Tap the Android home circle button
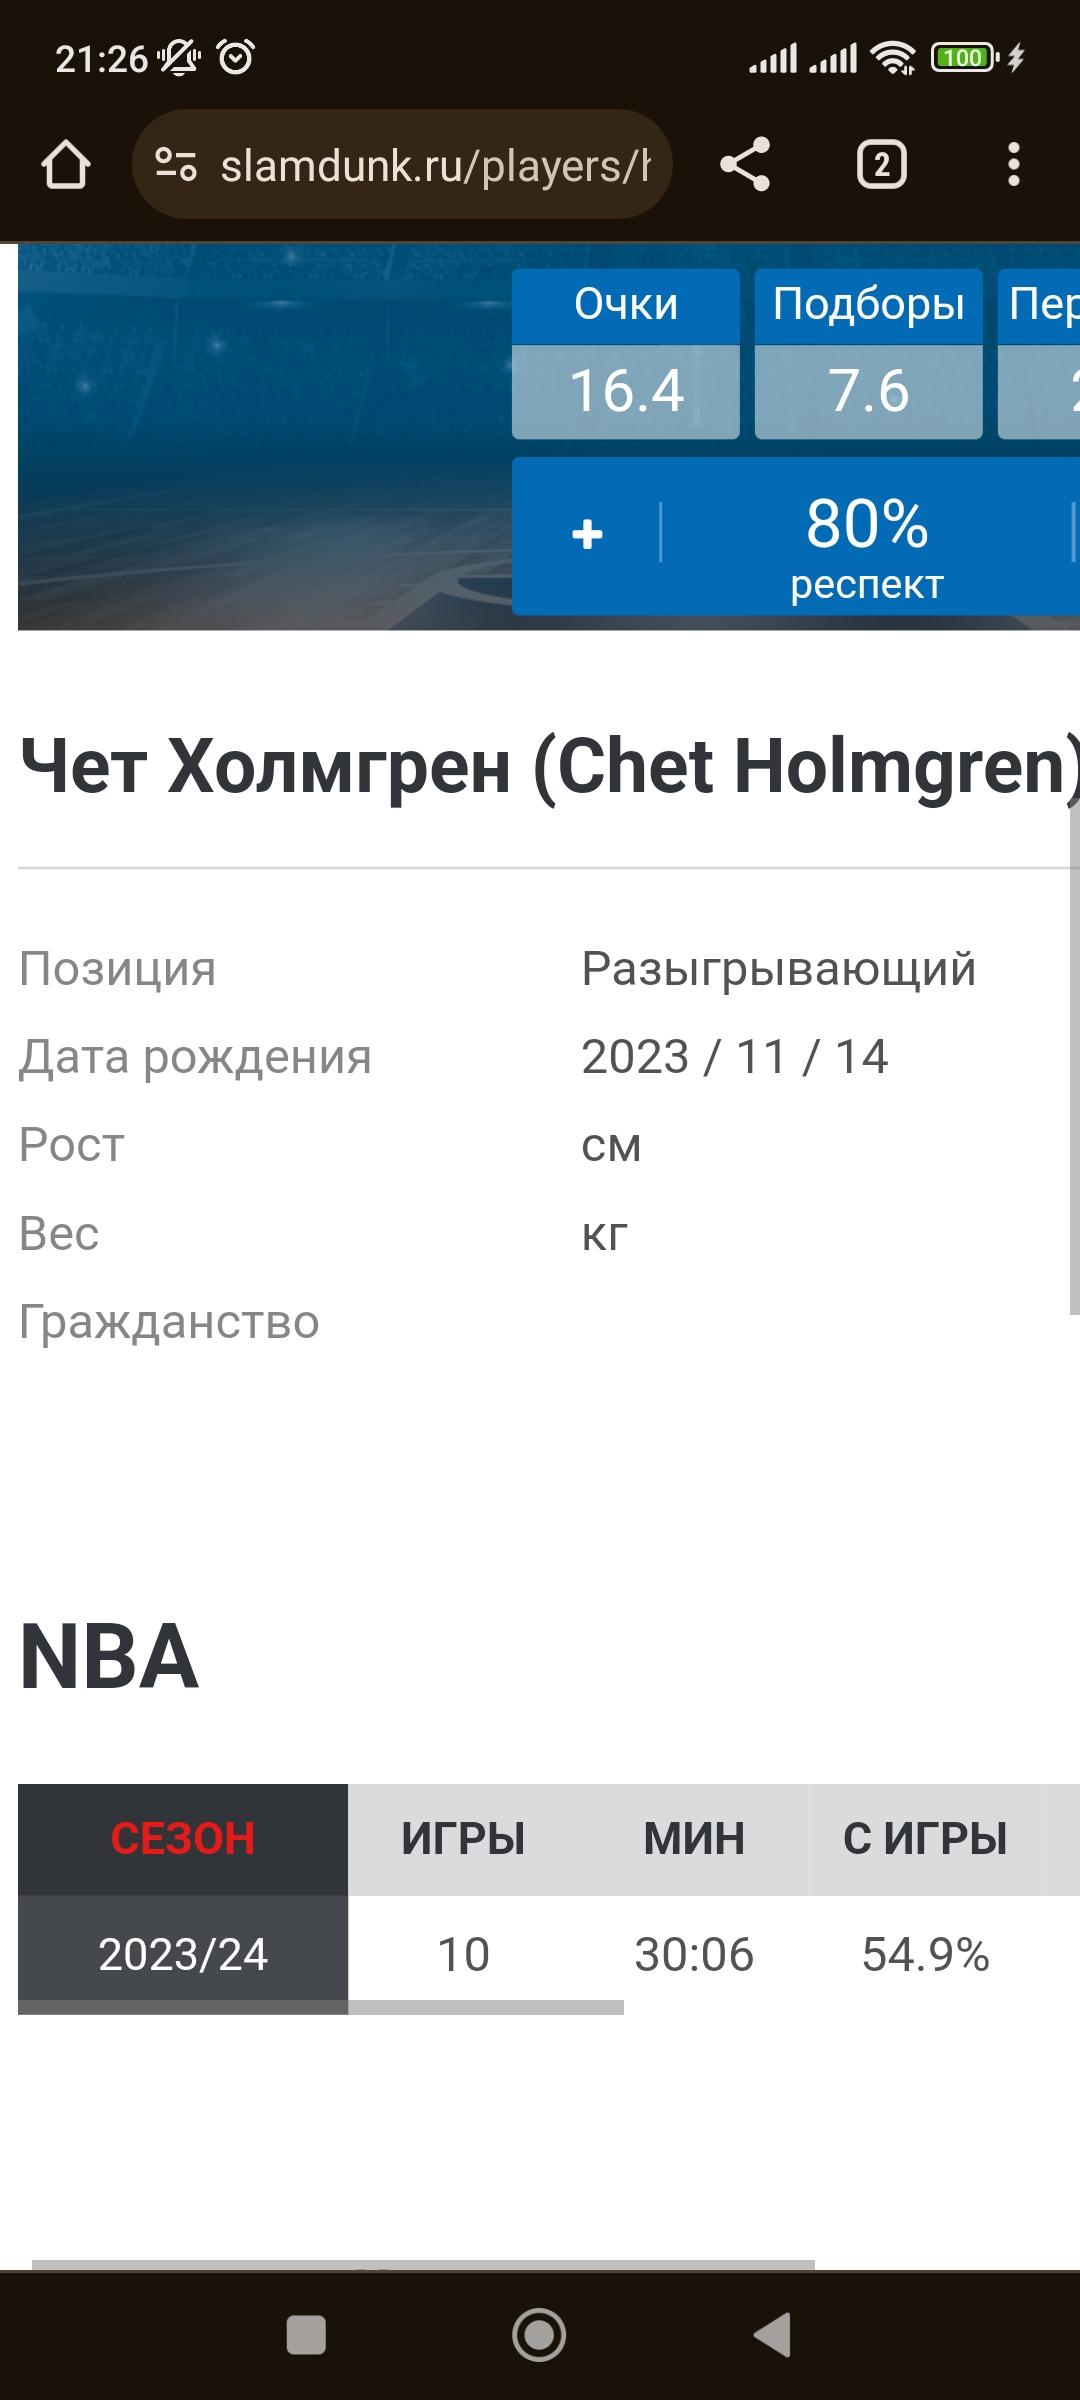The height and width of the screenshot is (2400, 1080). coord(539,2335)
